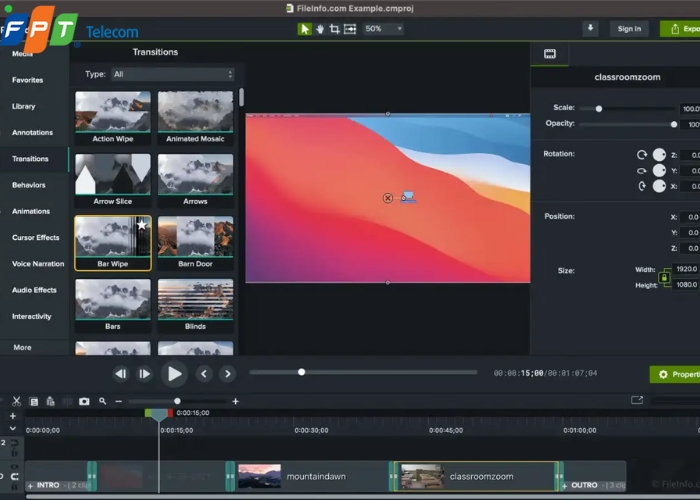
Task: Toggle magnetic track icon on Track 2
Action: click(14, 443)
